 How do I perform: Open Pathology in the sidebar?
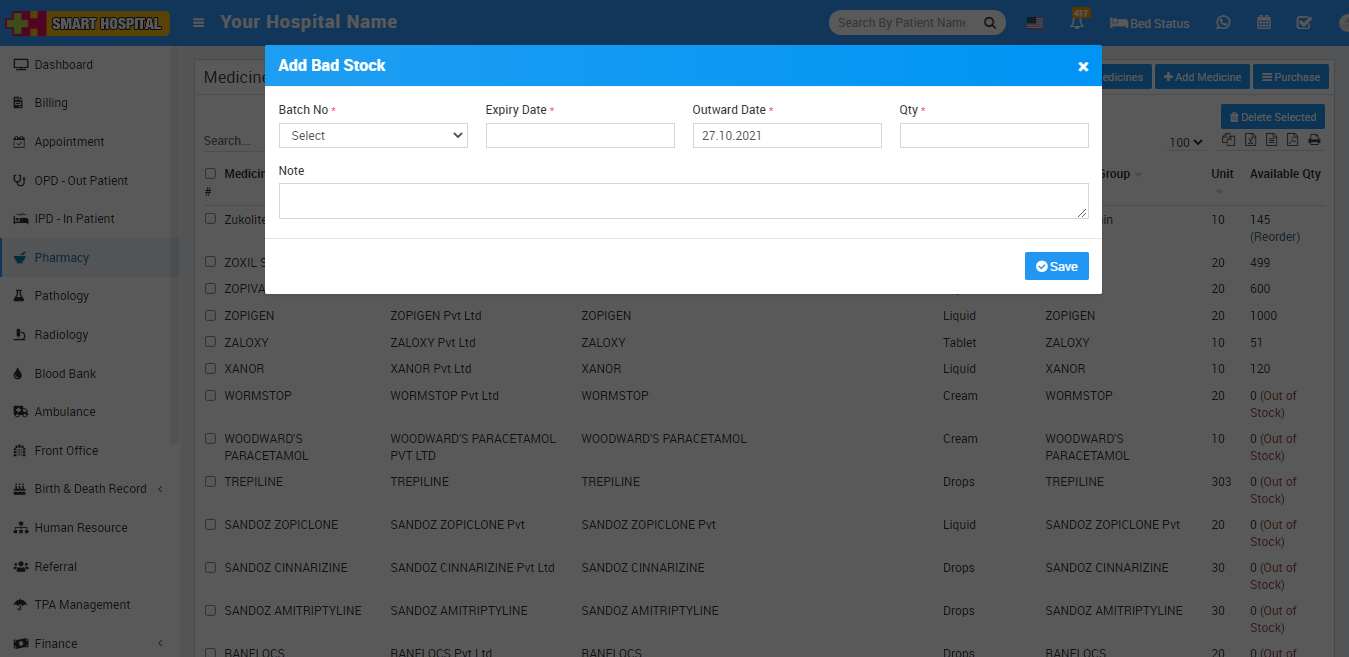62,296
